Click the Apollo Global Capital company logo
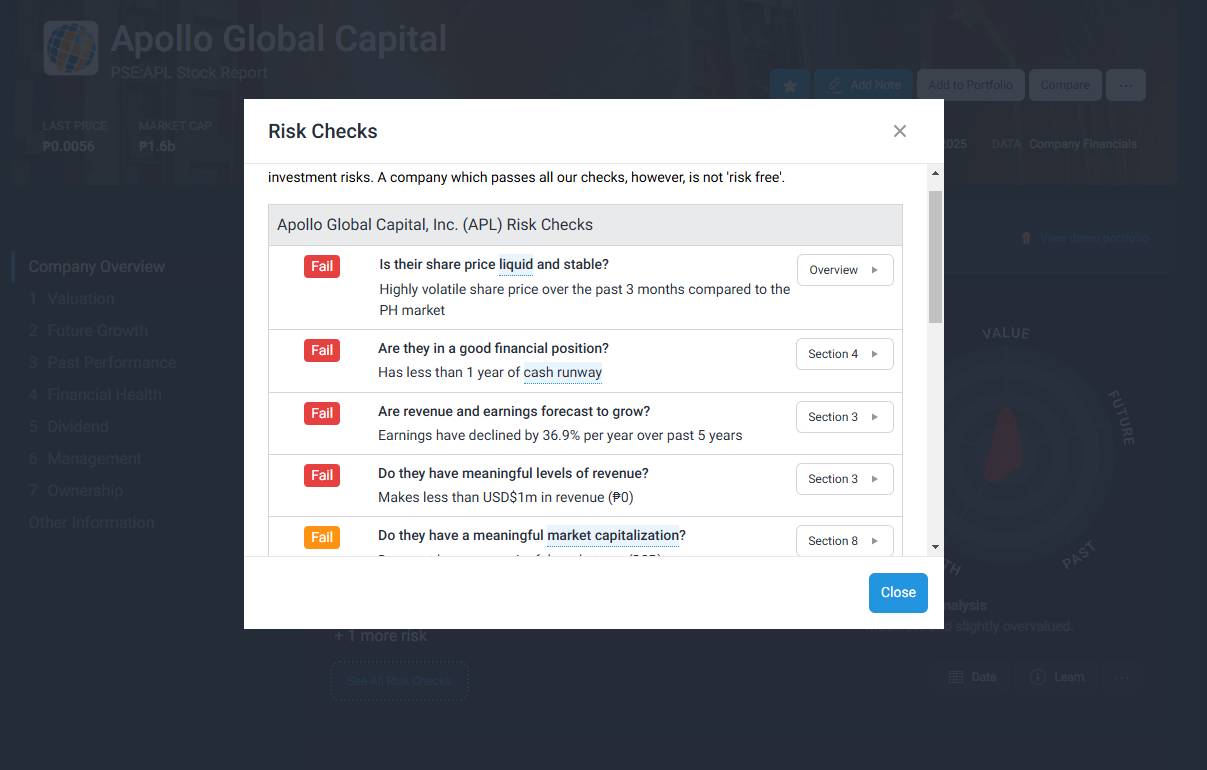The height and width of the screenshot is (770, 1207). point(70,48)
